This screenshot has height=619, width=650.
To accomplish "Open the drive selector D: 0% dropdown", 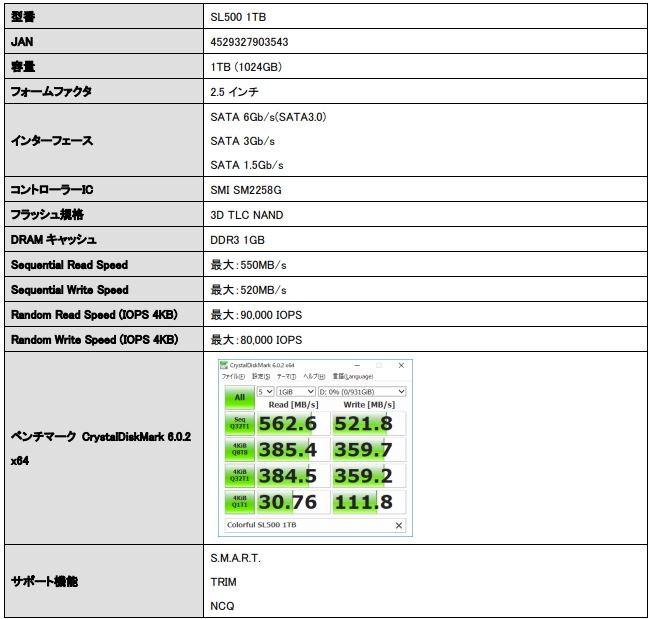I will pyautogui.click(x=362, y=391).
